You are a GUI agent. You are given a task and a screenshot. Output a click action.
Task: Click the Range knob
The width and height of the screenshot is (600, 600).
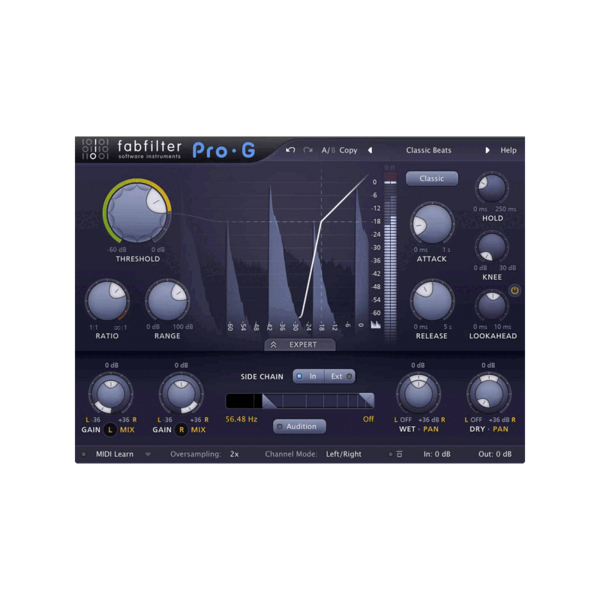167,300
